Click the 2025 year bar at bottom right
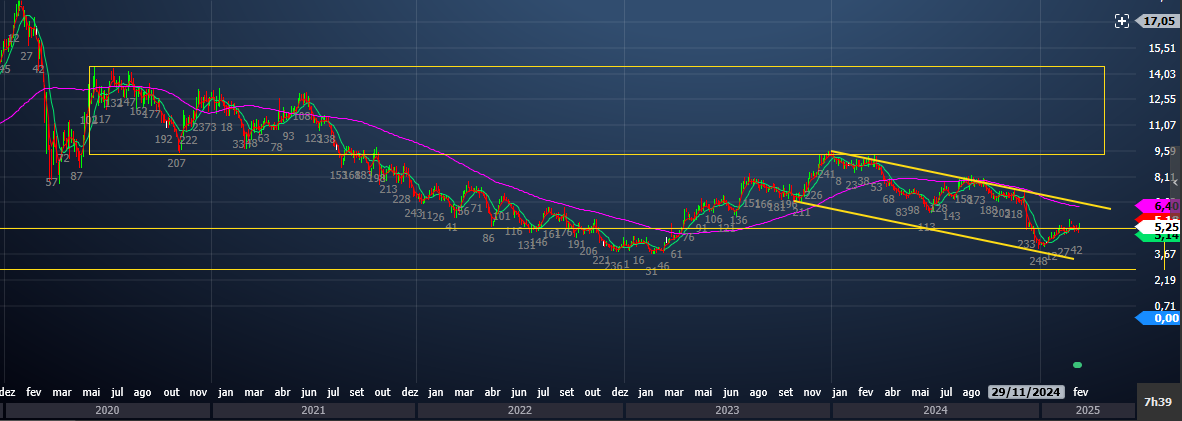This screenshot has width=1182, height=421. [1088, 410]
